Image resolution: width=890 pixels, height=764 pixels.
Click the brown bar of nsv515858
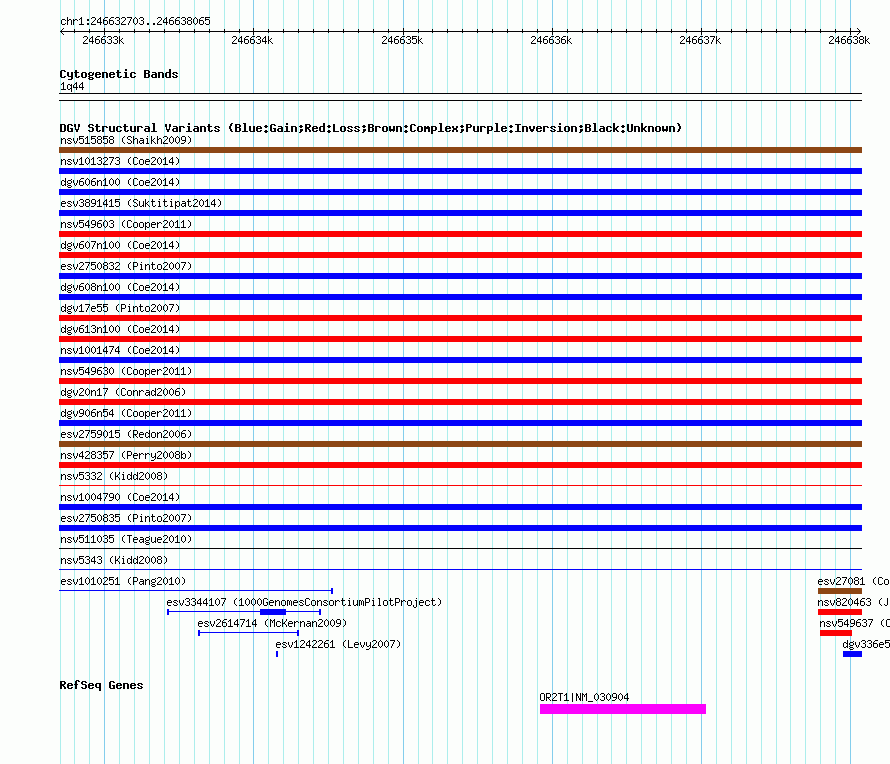pos(460,150)
